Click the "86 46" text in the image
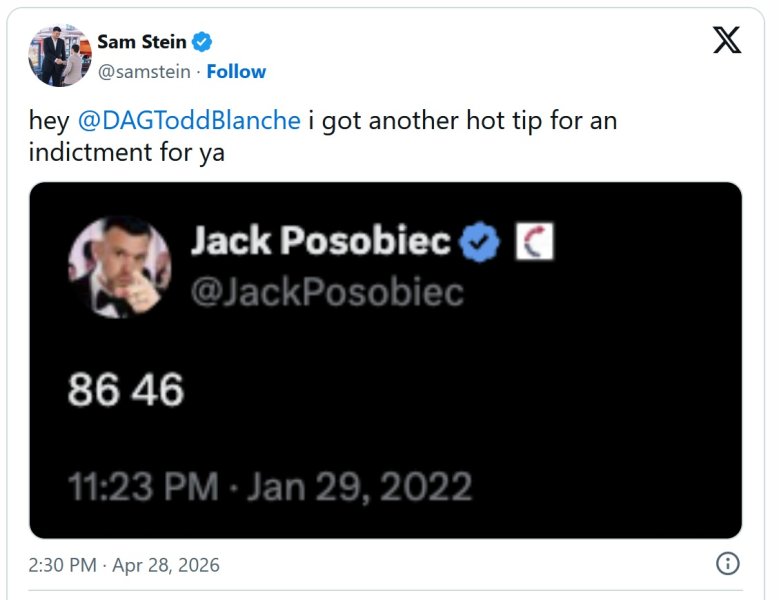The image size is (779, 600). [x=126, y=390]
